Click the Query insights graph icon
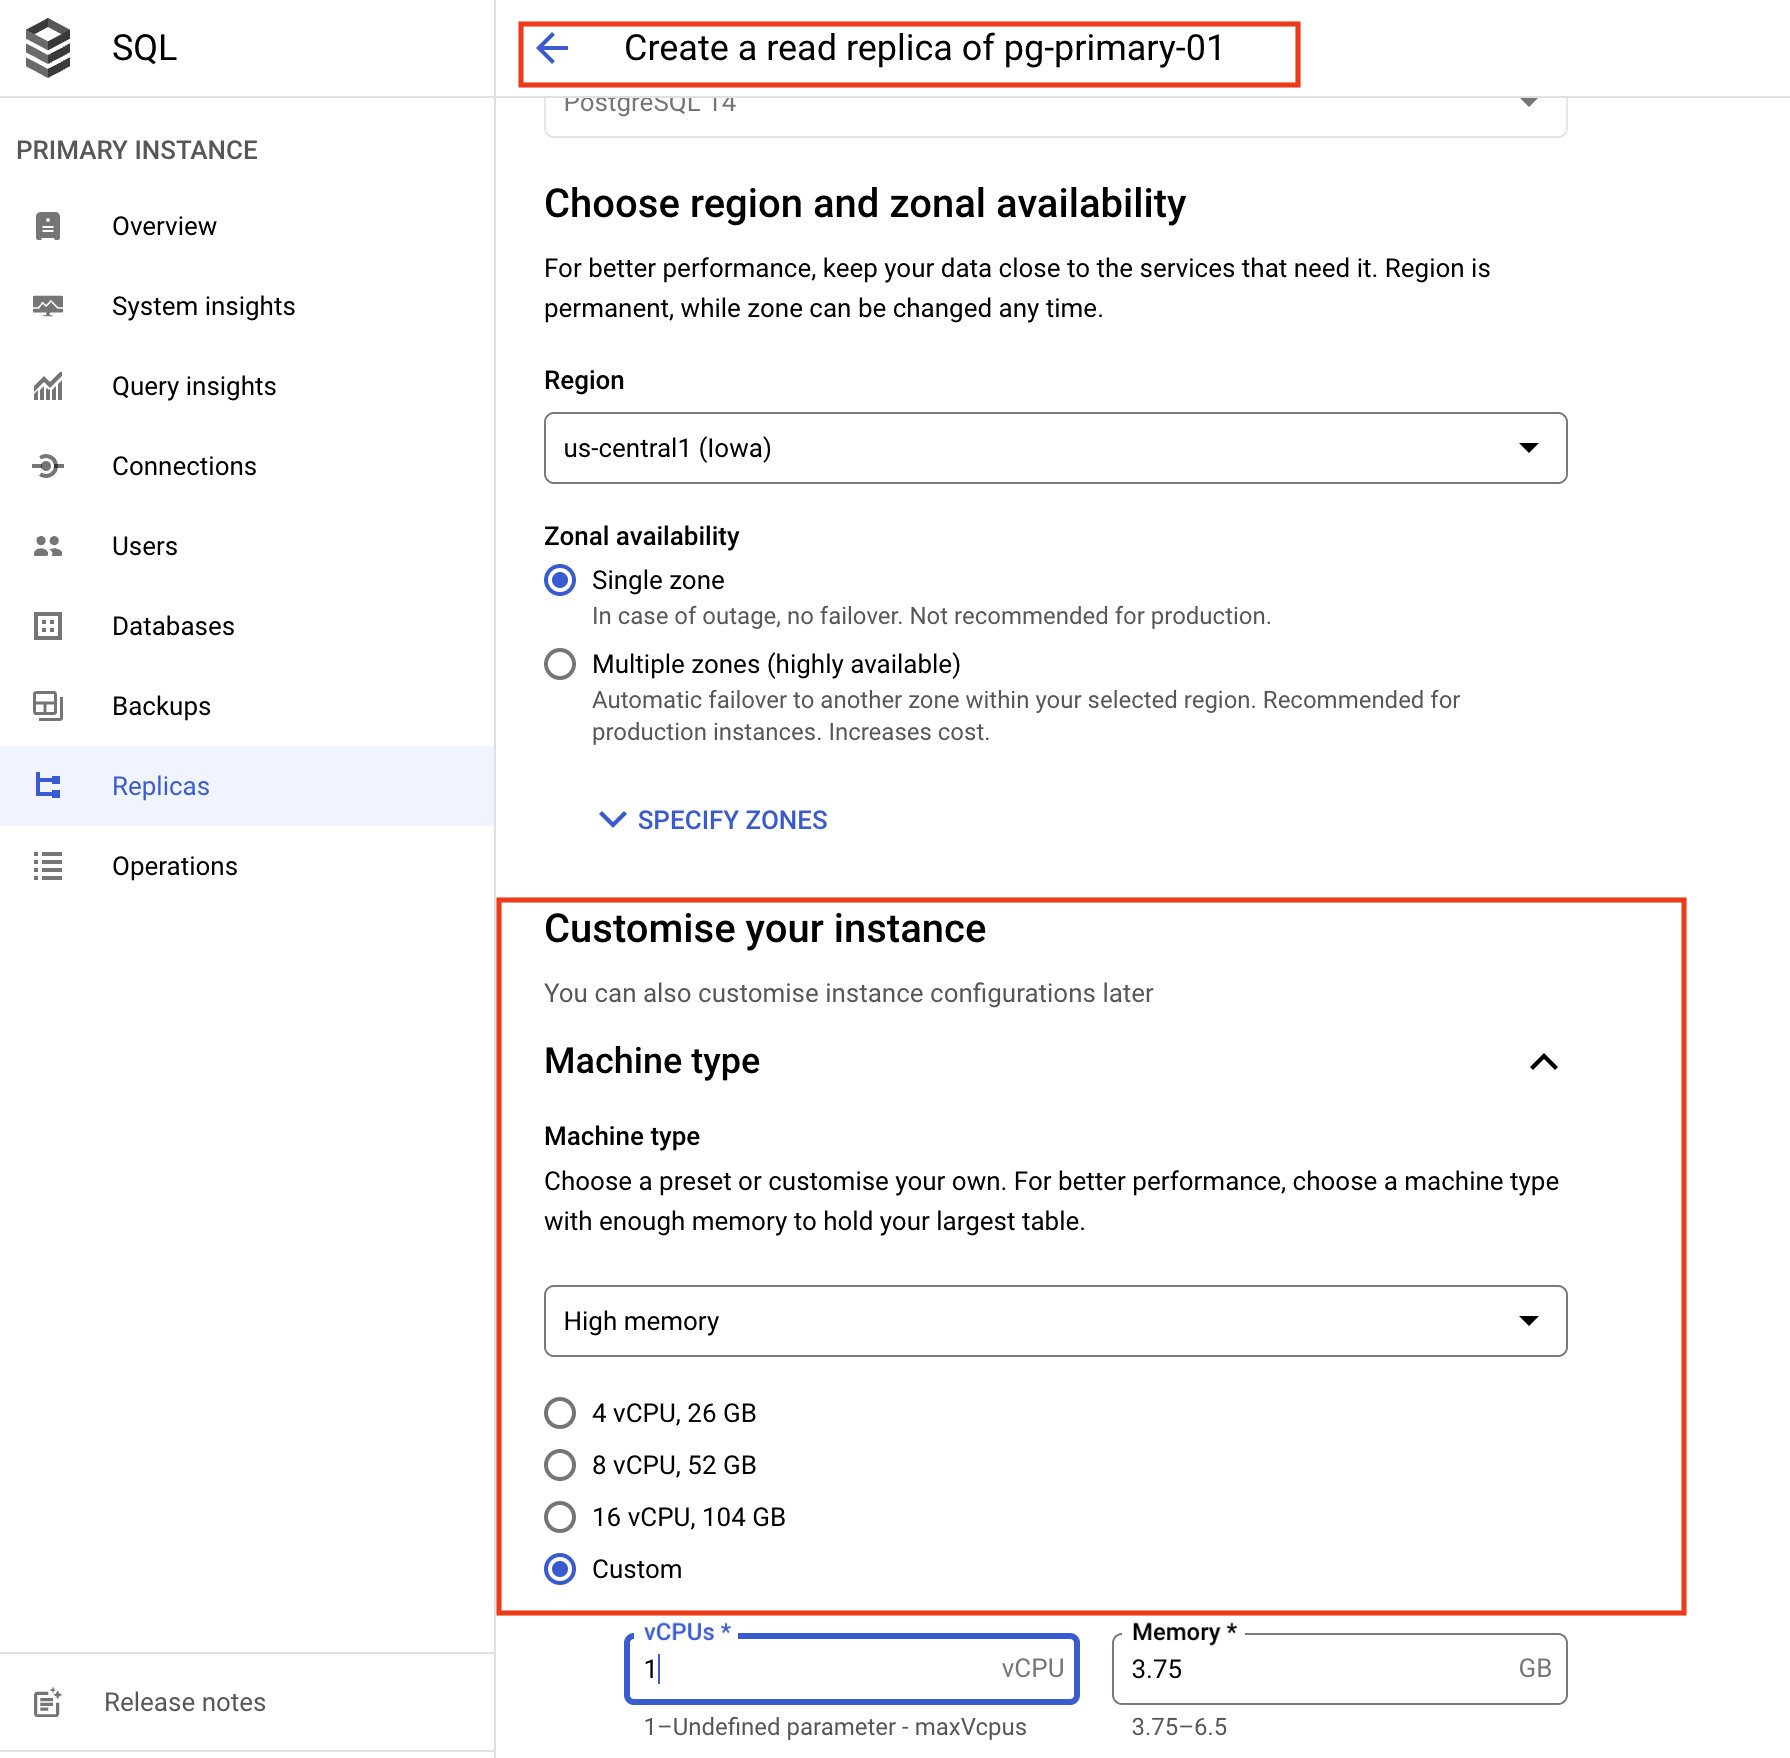This screenshot has height=1758, width=1790. 47,386
